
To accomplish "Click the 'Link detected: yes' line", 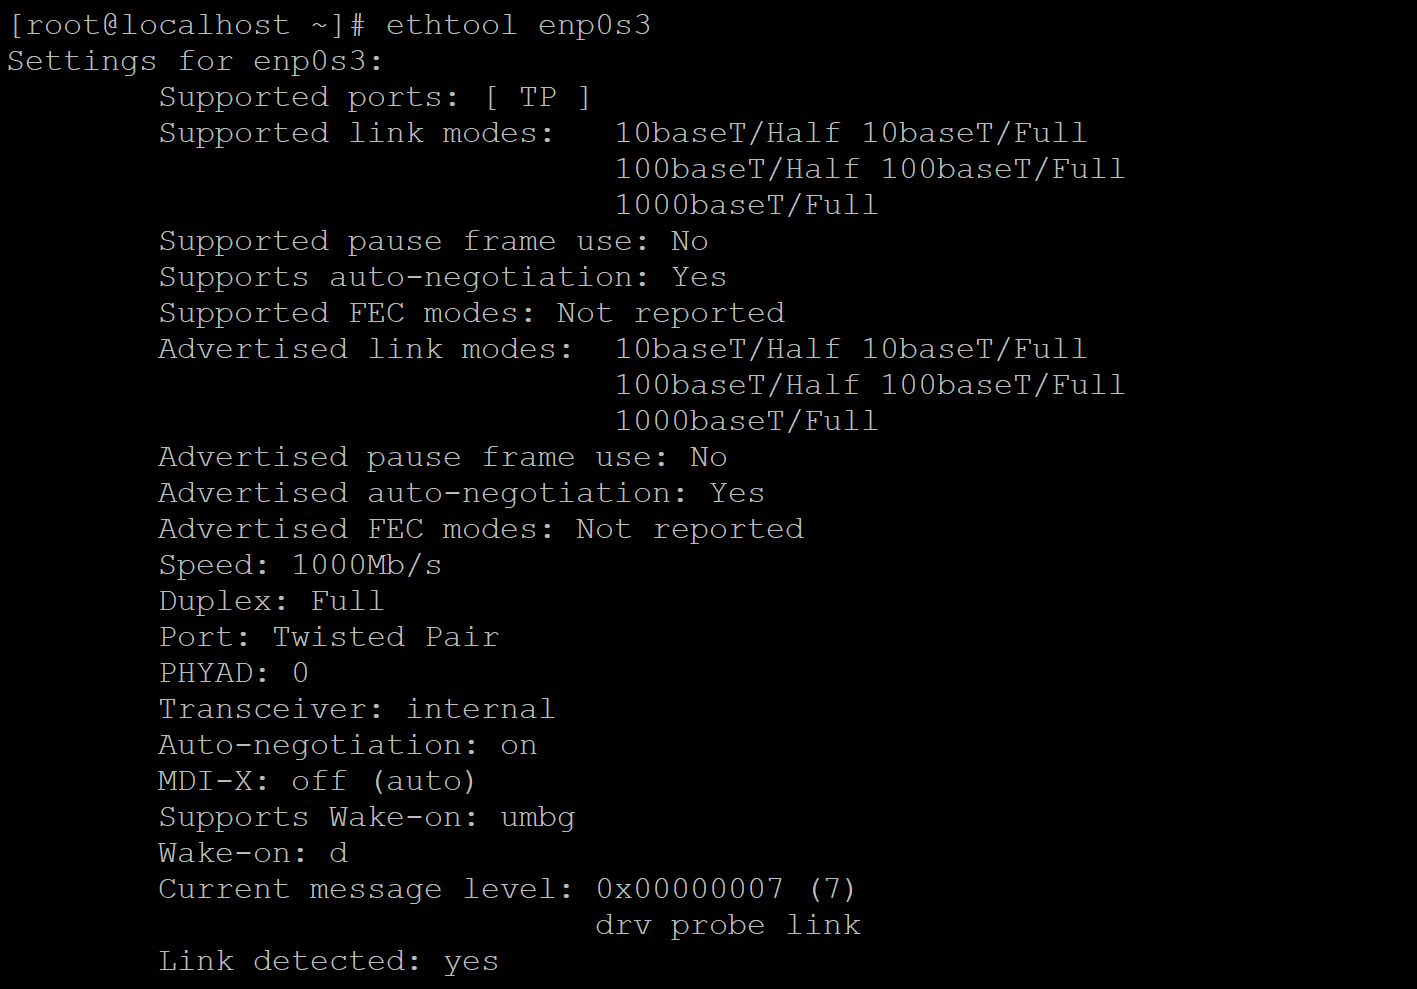I will point(328,961).
